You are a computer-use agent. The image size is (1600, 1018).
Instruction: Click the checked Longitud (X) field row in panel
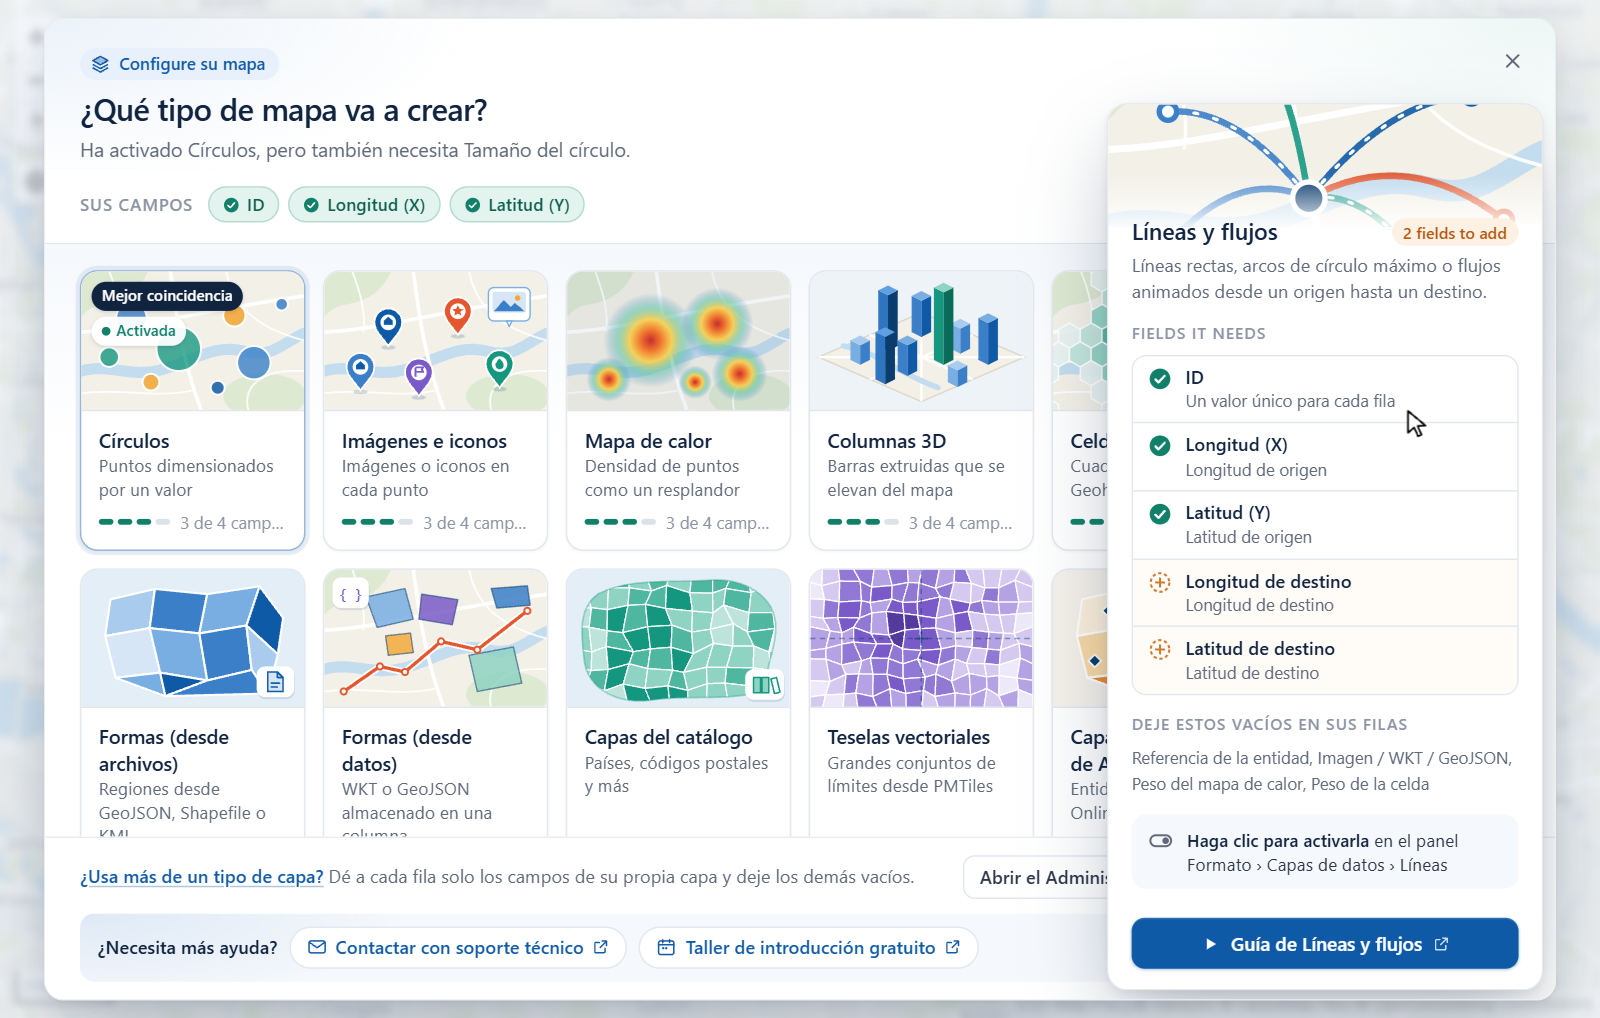[x=1325, y=457]
